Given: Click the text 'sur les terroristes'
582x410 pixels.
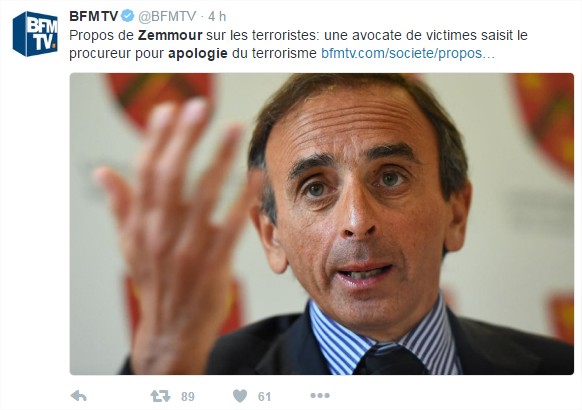Looking at the screenshot, I should pyautogui.click(x=262, y=35).
